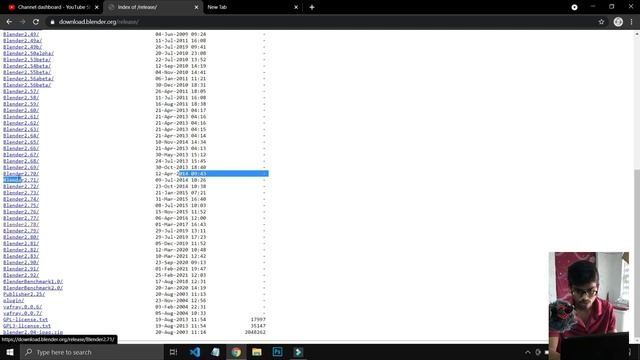
Task: Bookmark this page with the star icon
Action: tap(601, 22)
